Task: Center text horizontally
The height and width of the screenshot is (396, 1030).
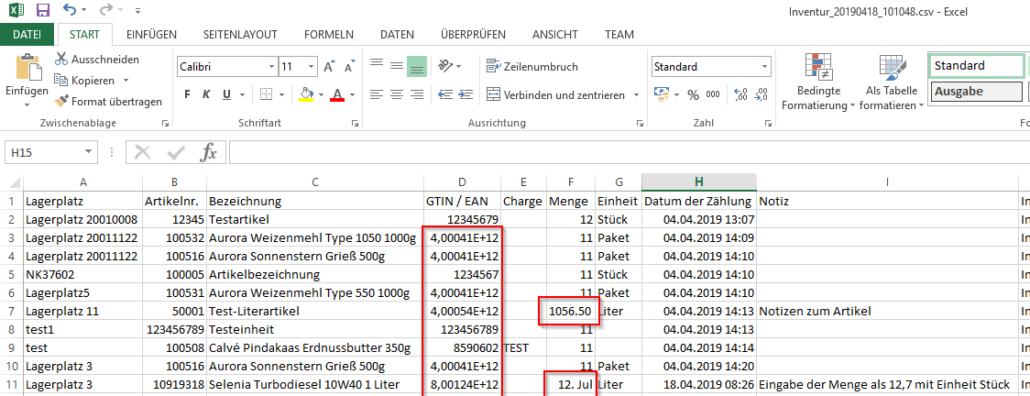Action: click(x=396, y=95)
